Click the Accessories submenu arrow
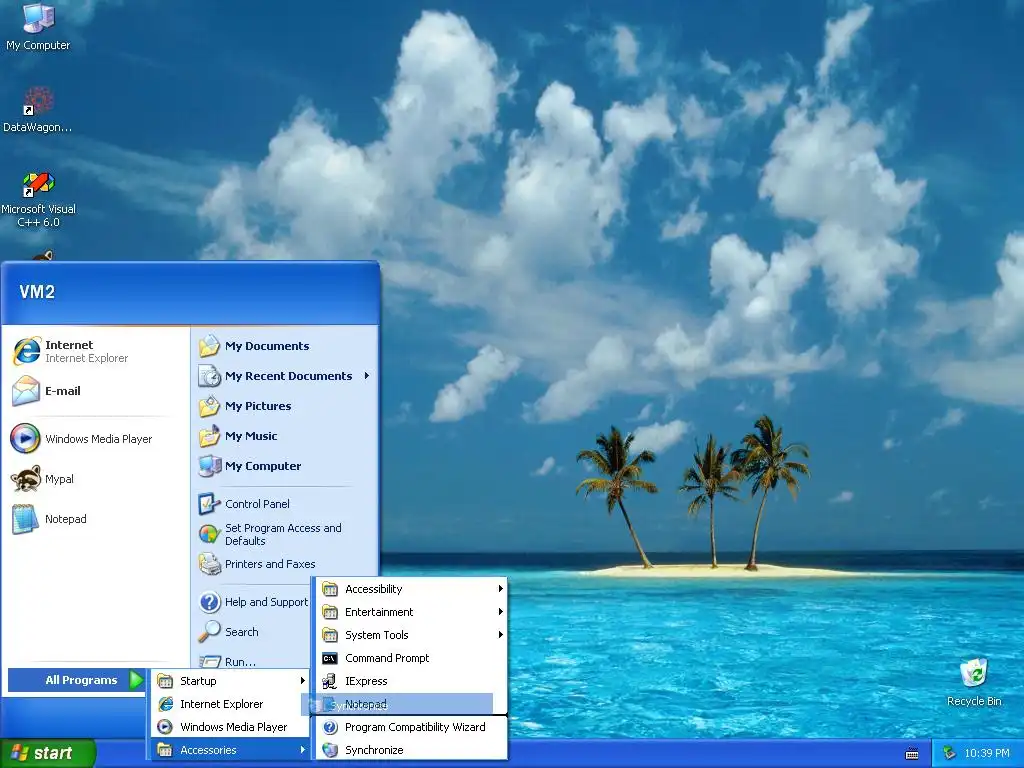The width and height of the screenshot is (1024, 768). click(302, 750)
